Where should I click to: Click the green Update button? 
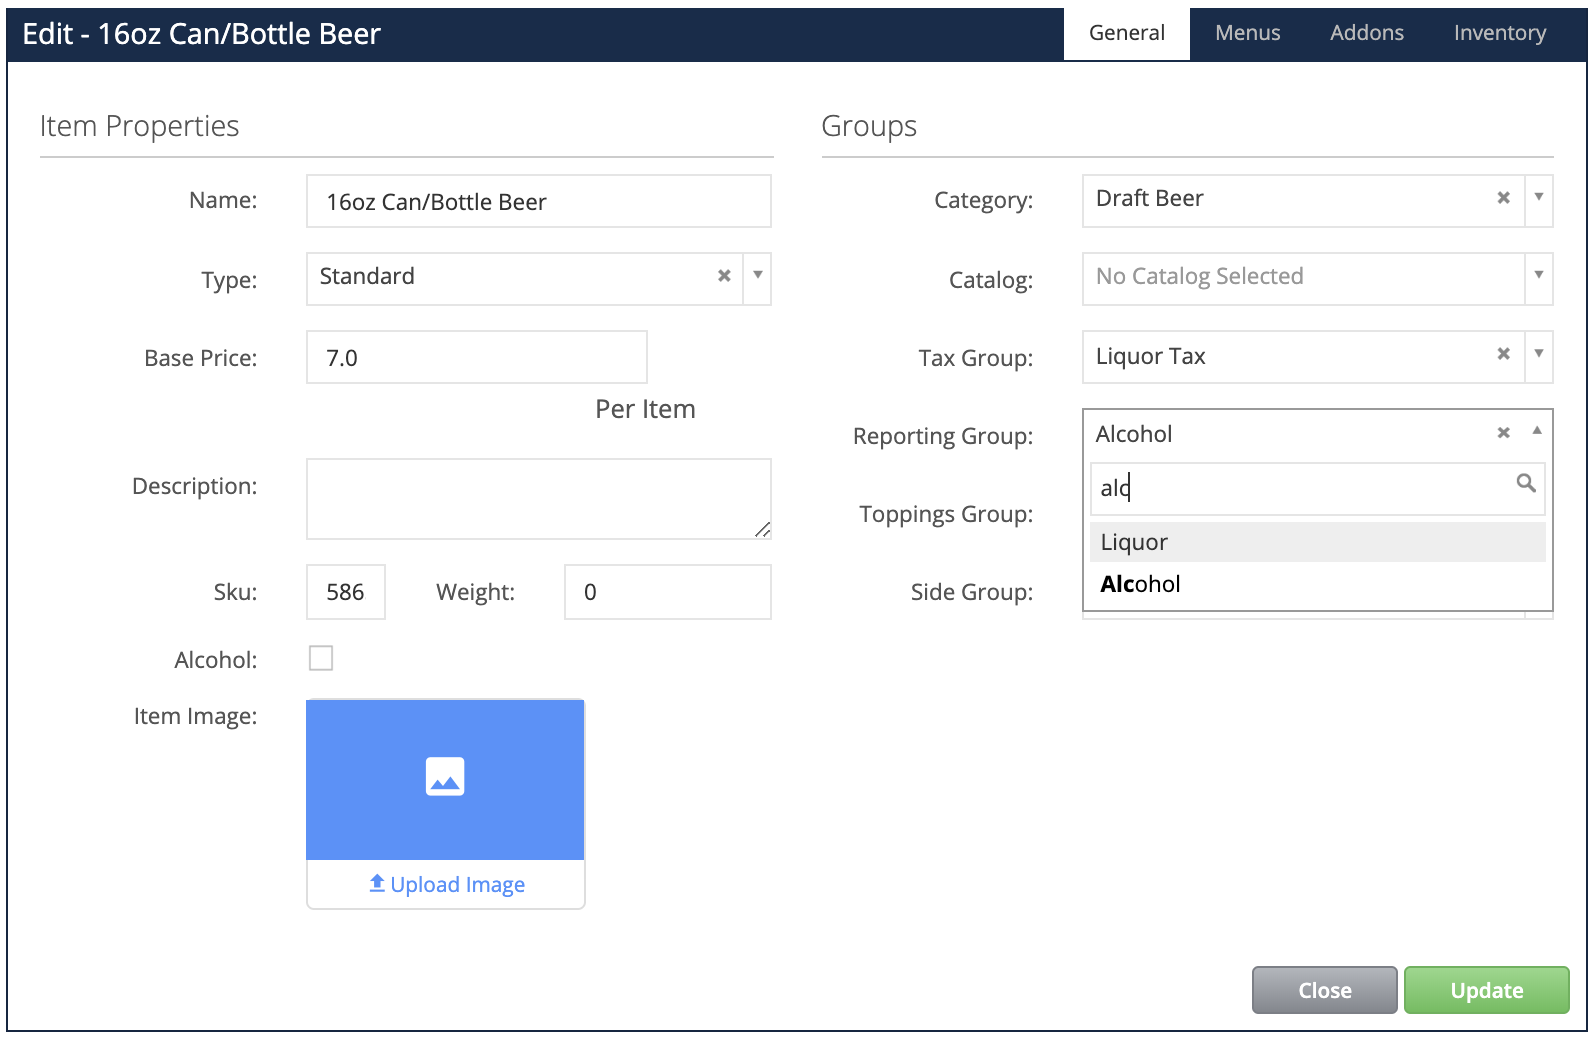[x=1486, y=990]
